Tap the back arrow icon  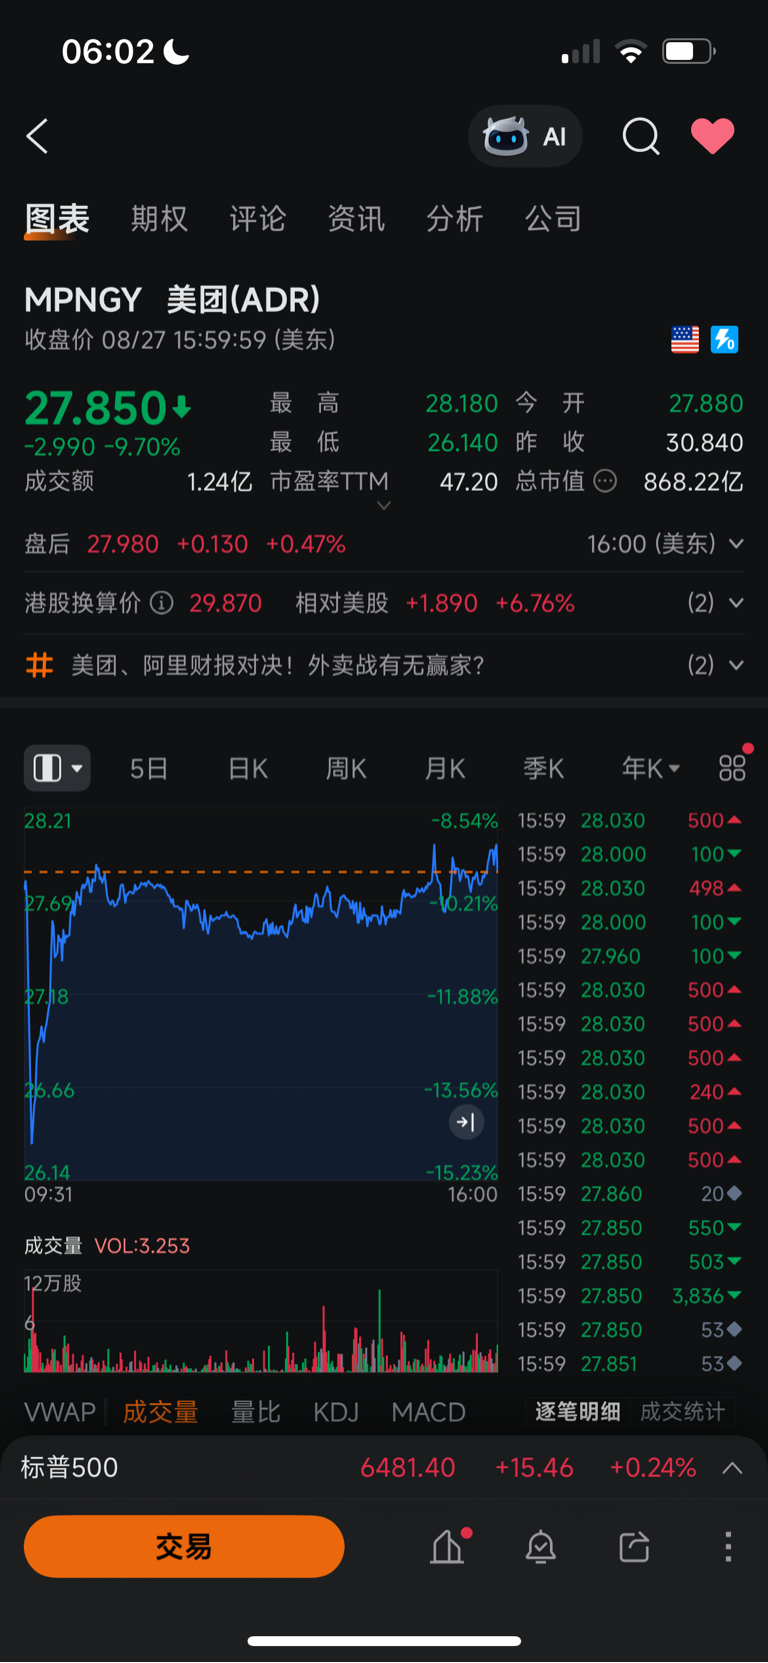[x=37, y=136]
